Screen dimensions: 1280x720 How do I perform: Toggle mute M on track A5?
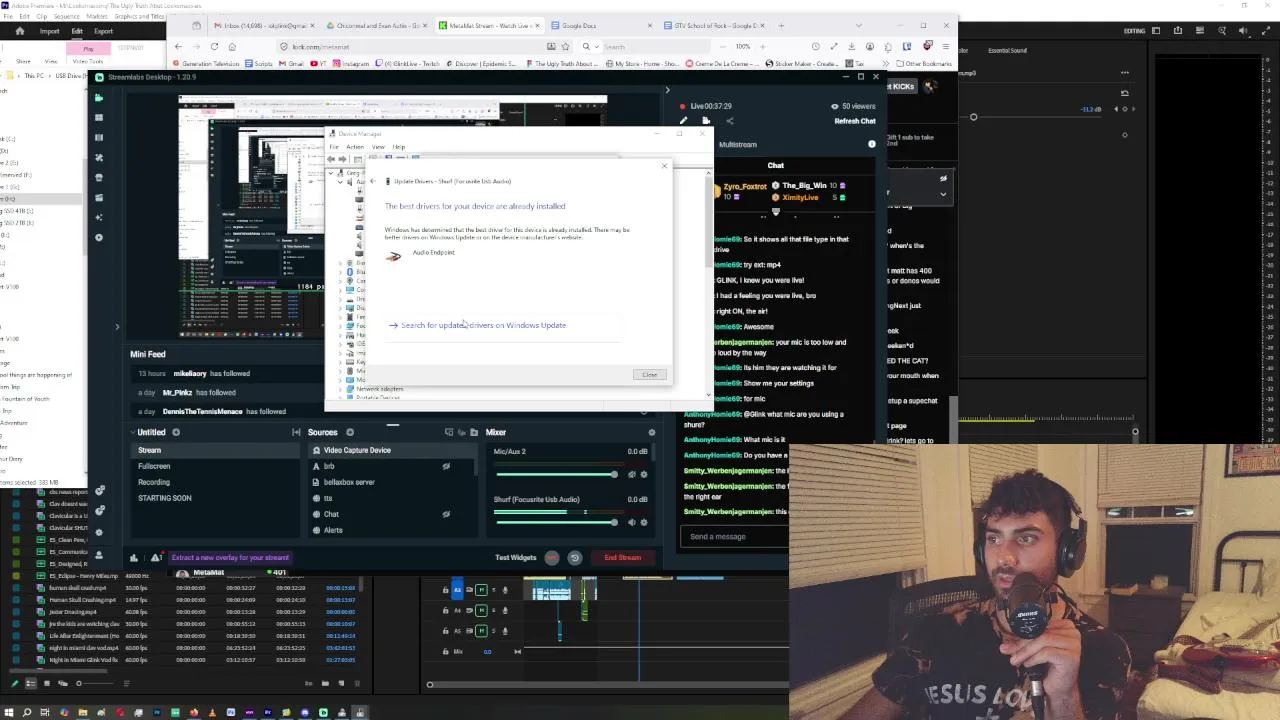[481, 630]
